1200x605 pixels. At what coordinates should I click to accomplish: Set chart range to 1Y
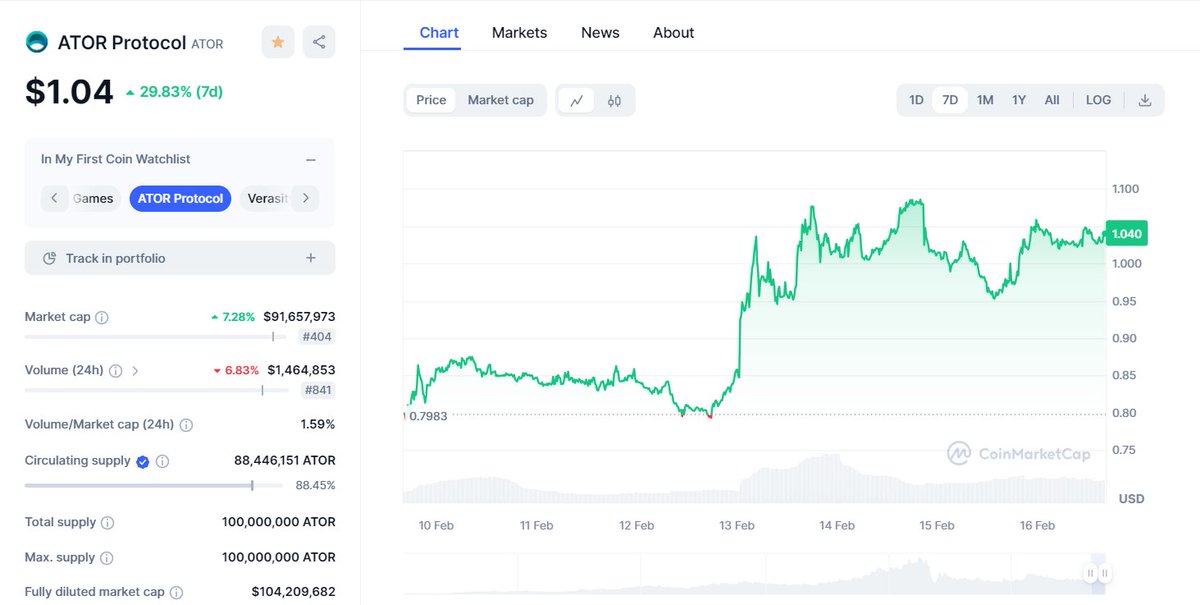point(1019,100)
